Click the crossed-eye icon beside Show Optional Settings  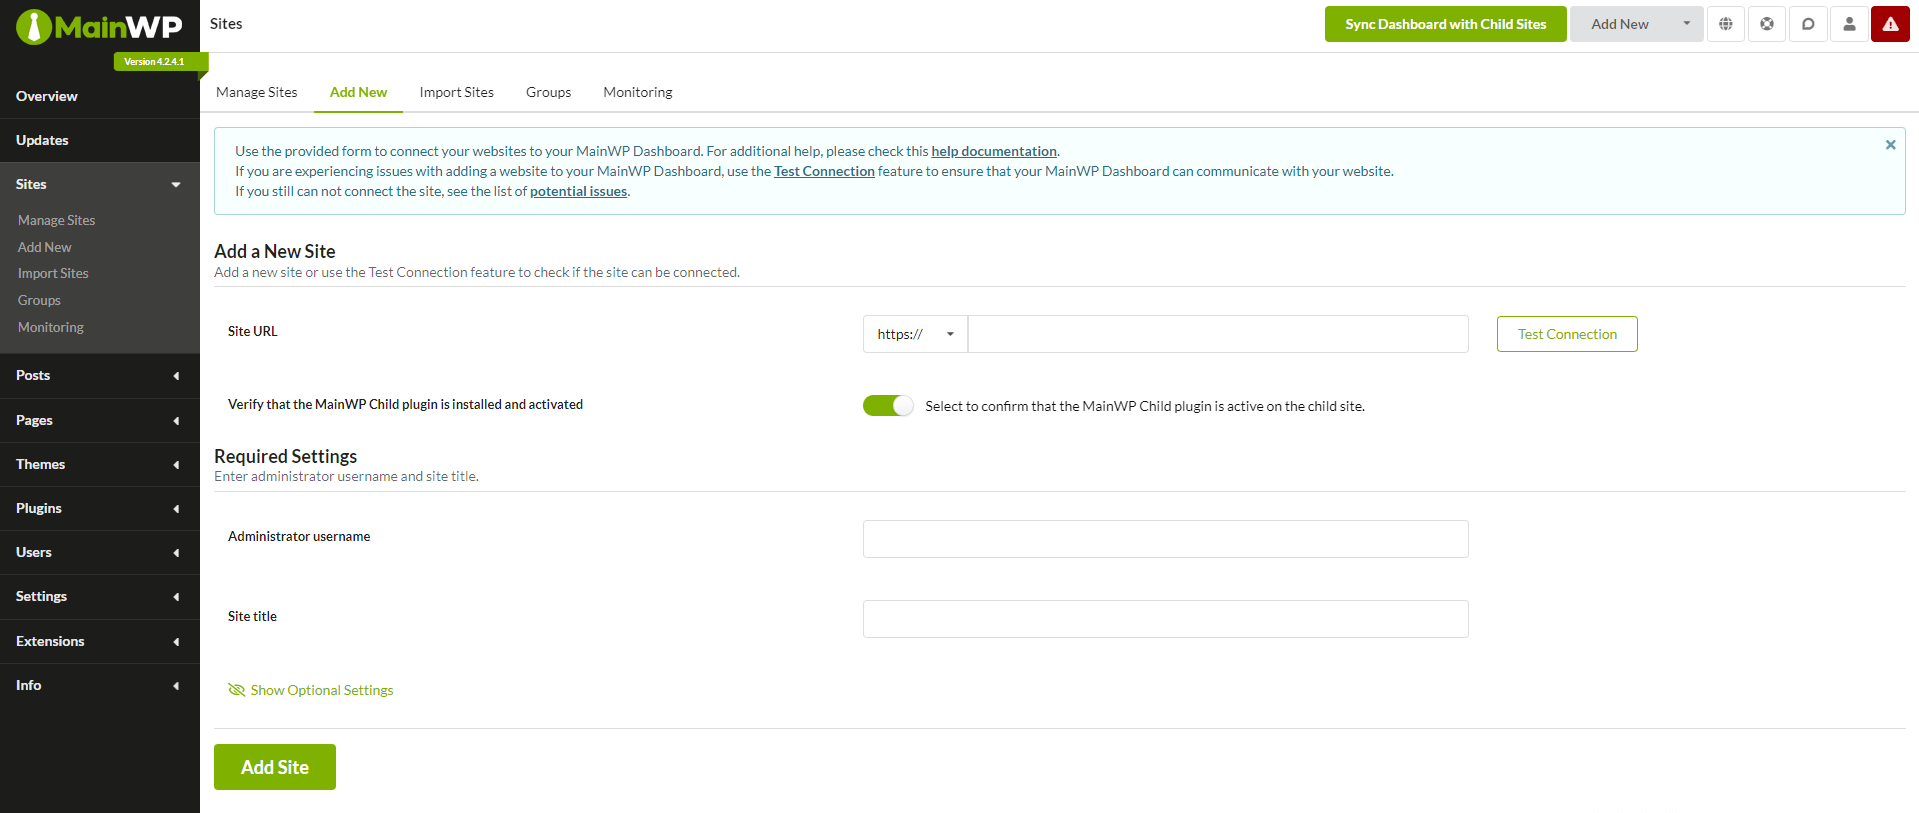coord(237,690)
